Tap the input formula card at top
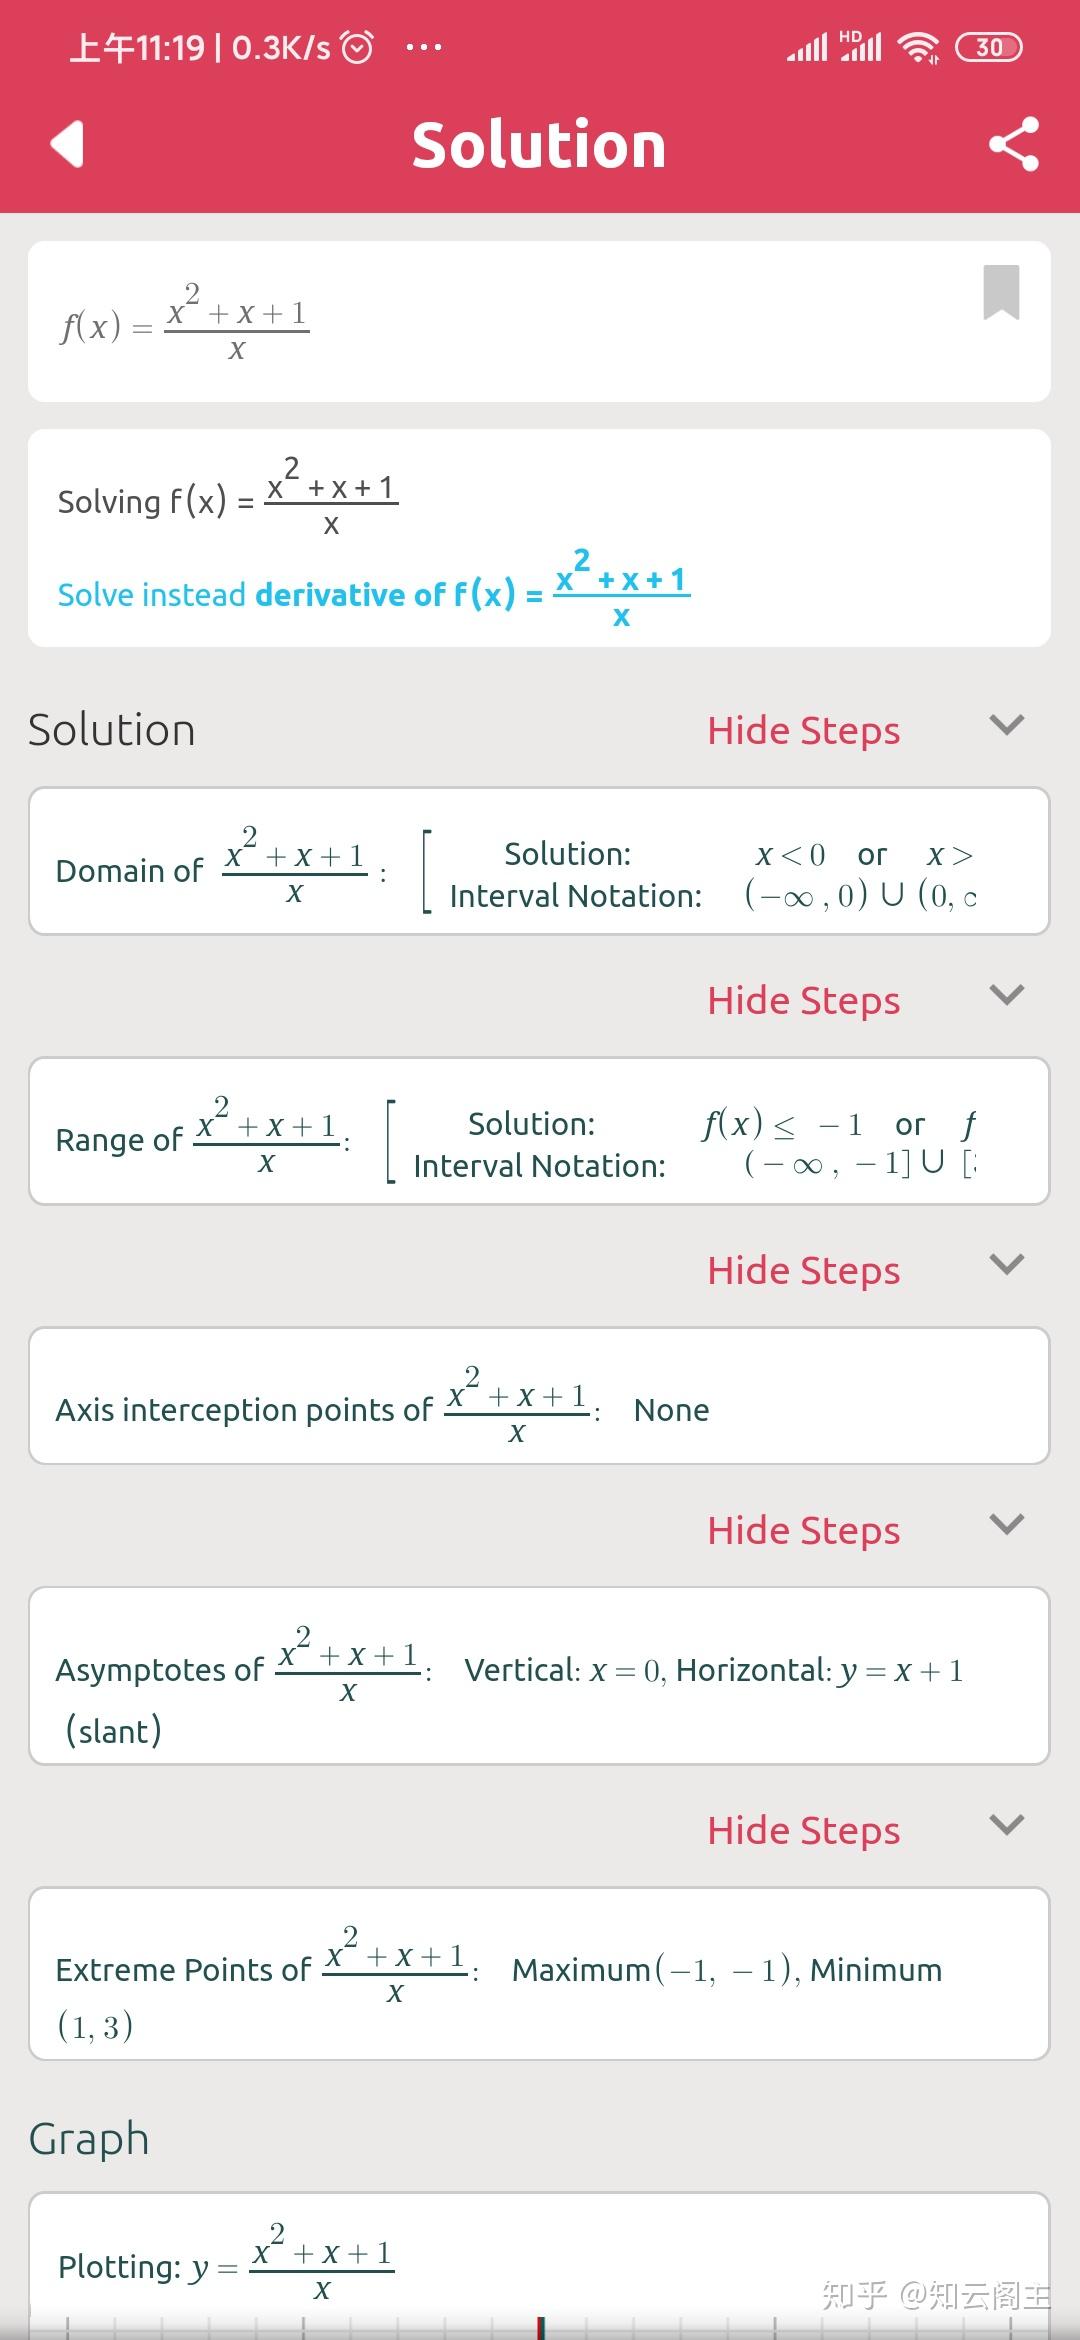The width and height of the screenshot is (1080, 2340). (x=500, y=322)
